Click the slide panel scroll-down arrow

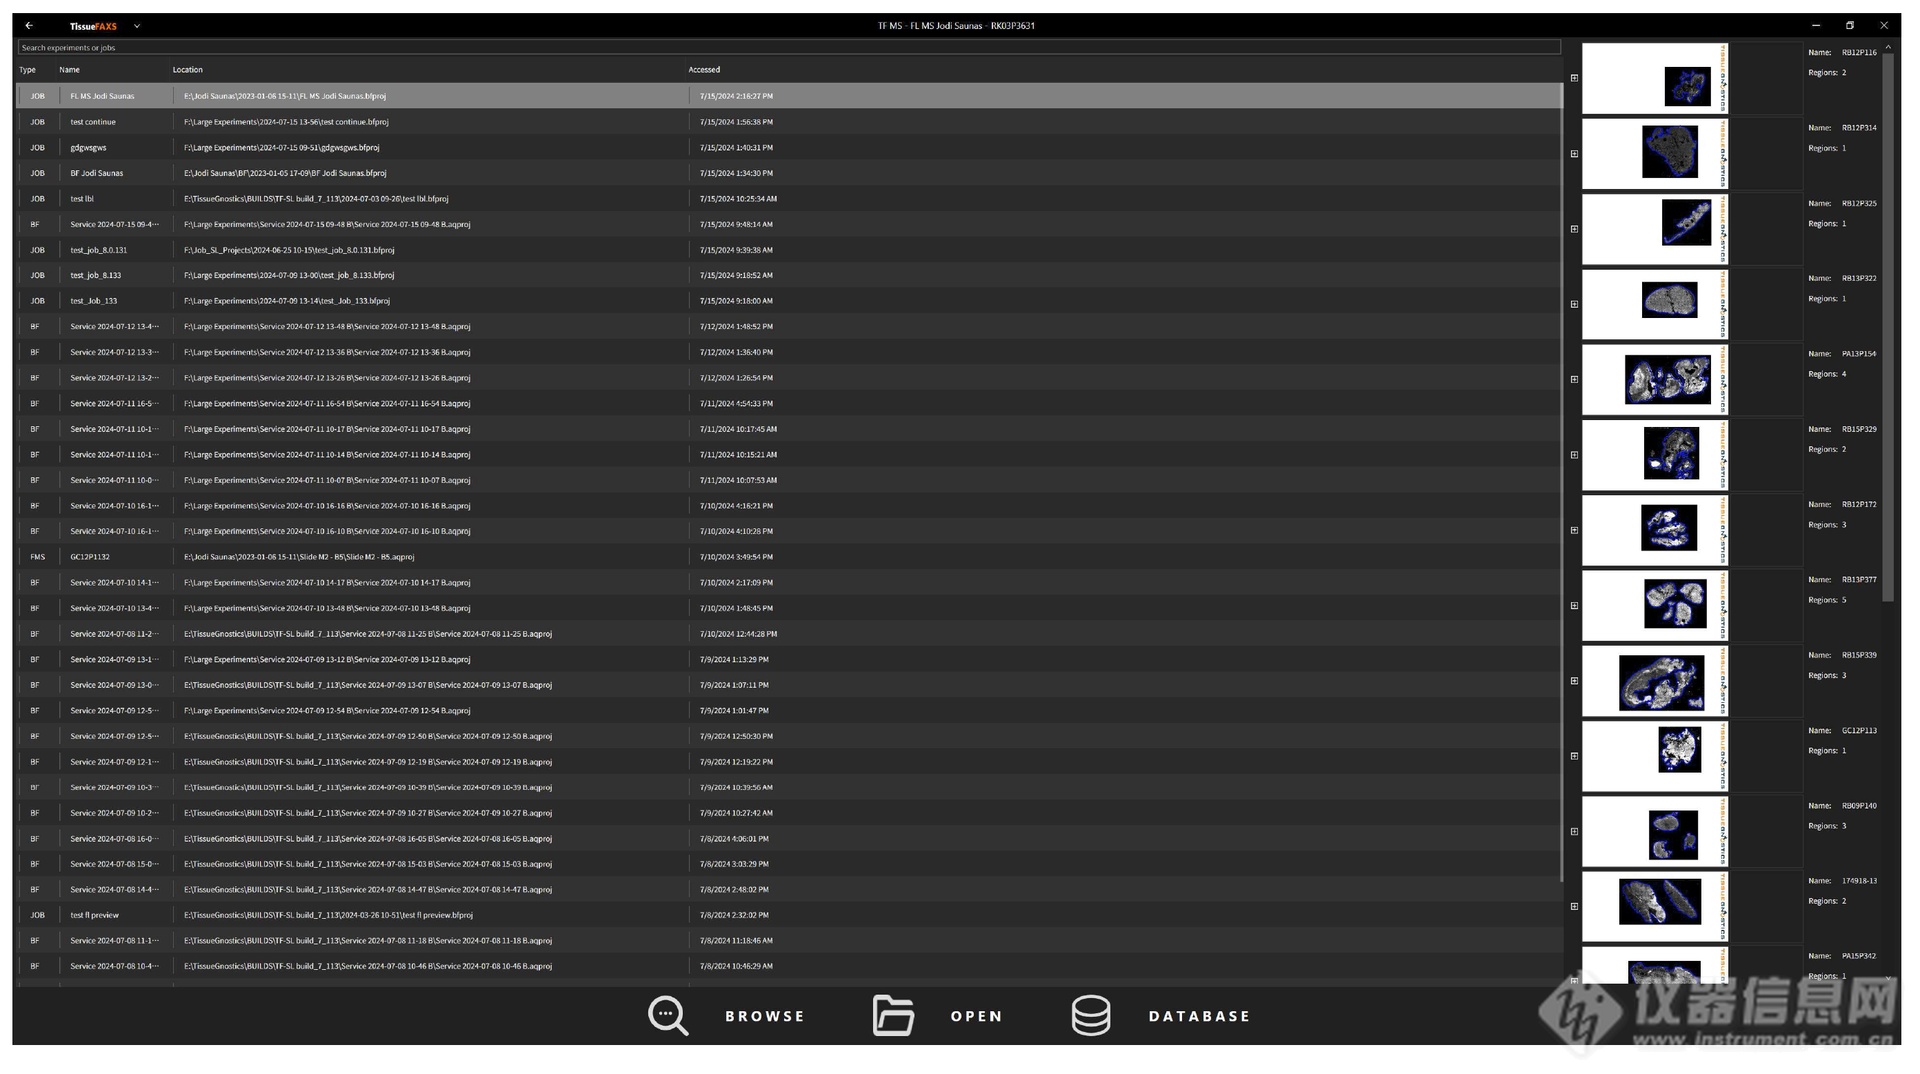point(1888,977)
